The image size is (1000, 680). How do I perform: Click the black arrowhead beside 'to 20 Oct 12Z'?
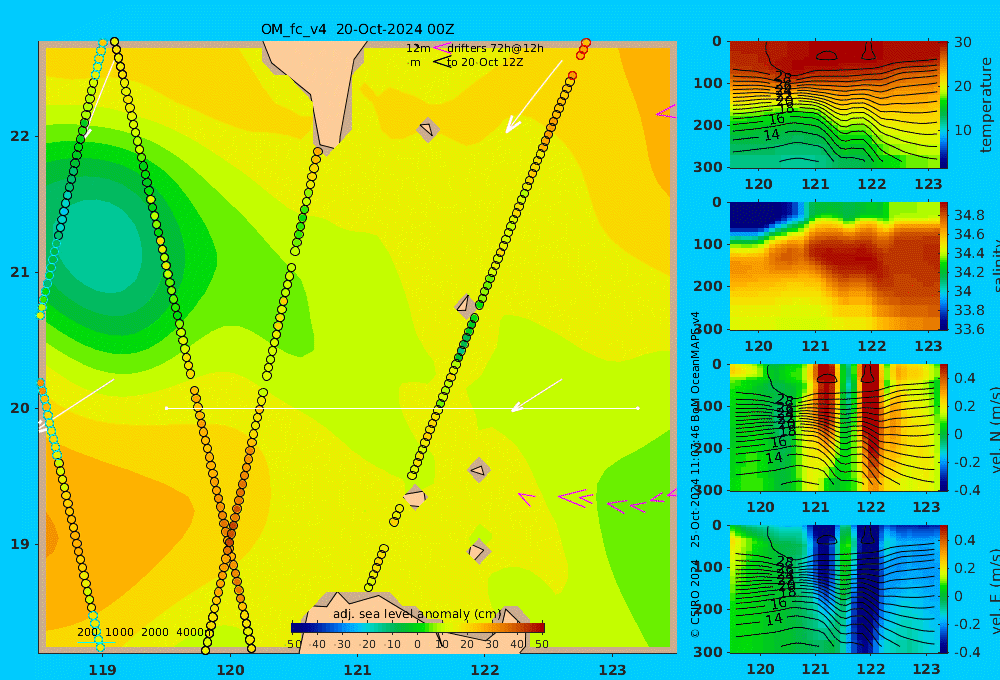point(441,62)
